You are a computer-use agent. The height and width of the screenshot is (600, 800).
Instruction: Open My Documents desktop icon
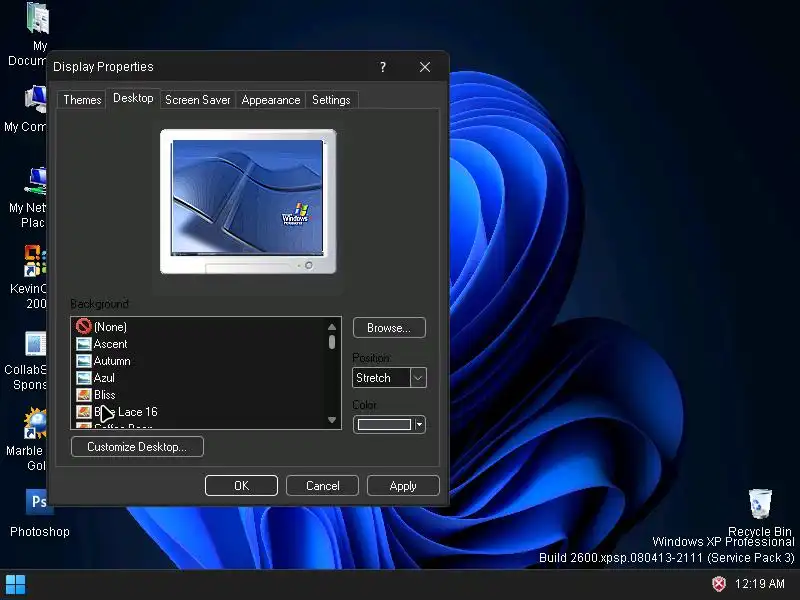[38, 18]
